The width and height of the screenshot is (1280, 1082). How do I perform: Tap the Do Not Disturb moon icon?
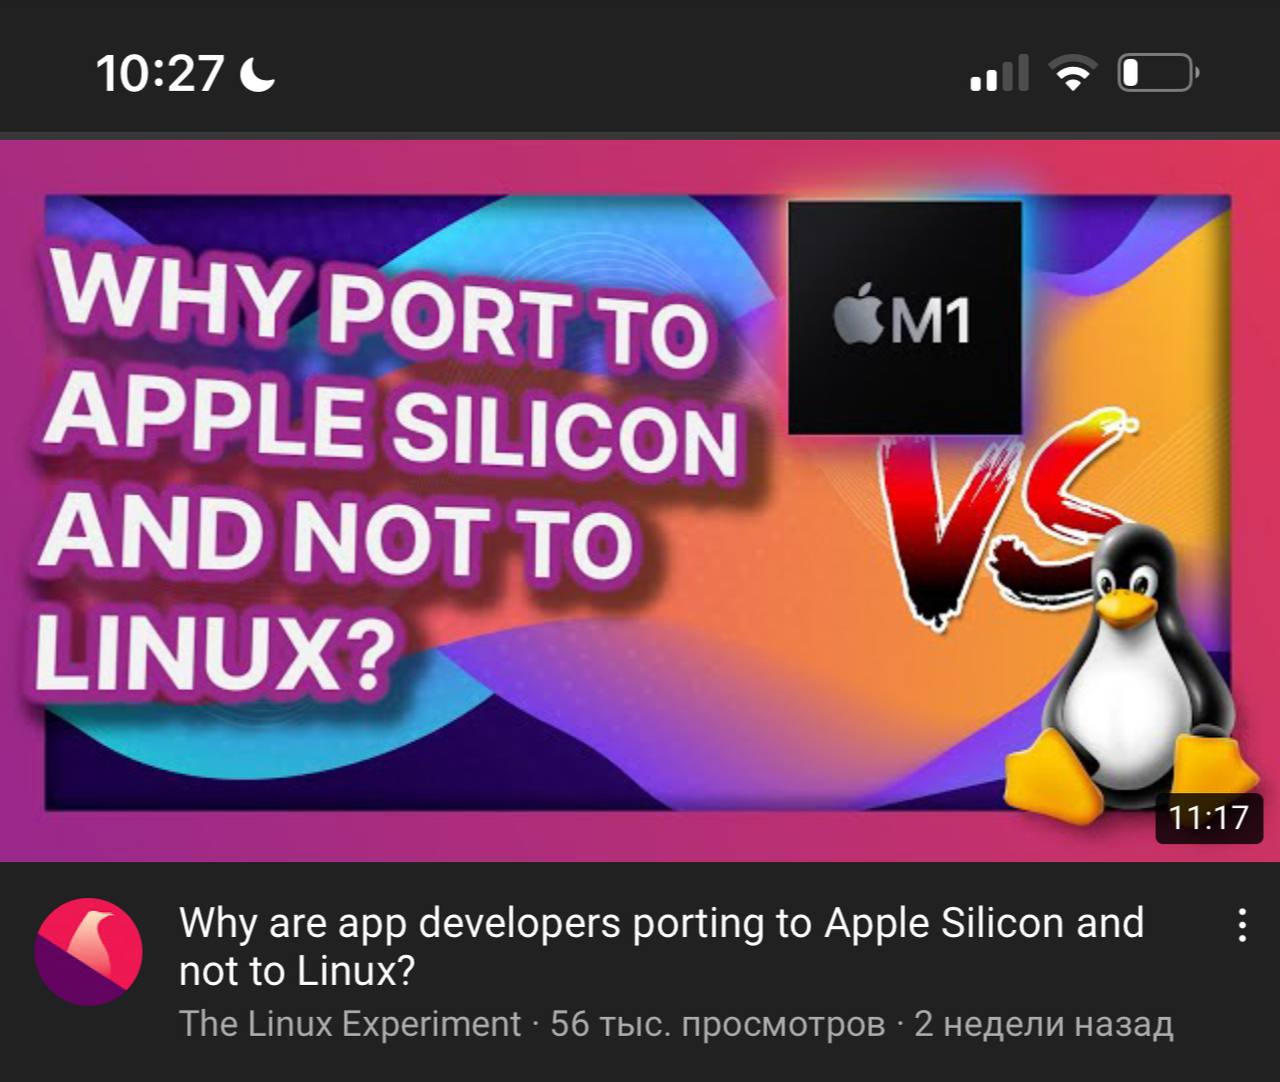[x=258, y=74]
